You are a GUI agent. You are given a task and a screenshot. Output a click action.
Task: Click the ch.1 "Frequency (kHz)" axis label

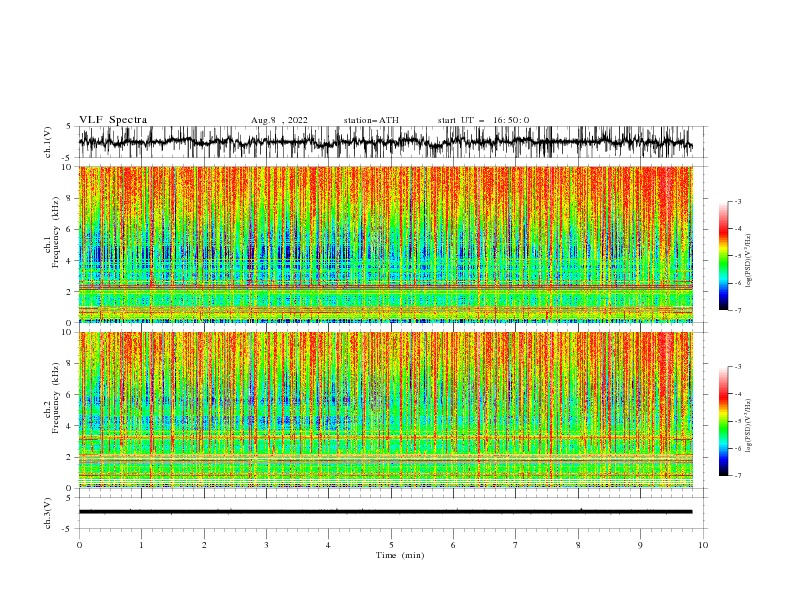pos(56,233)
